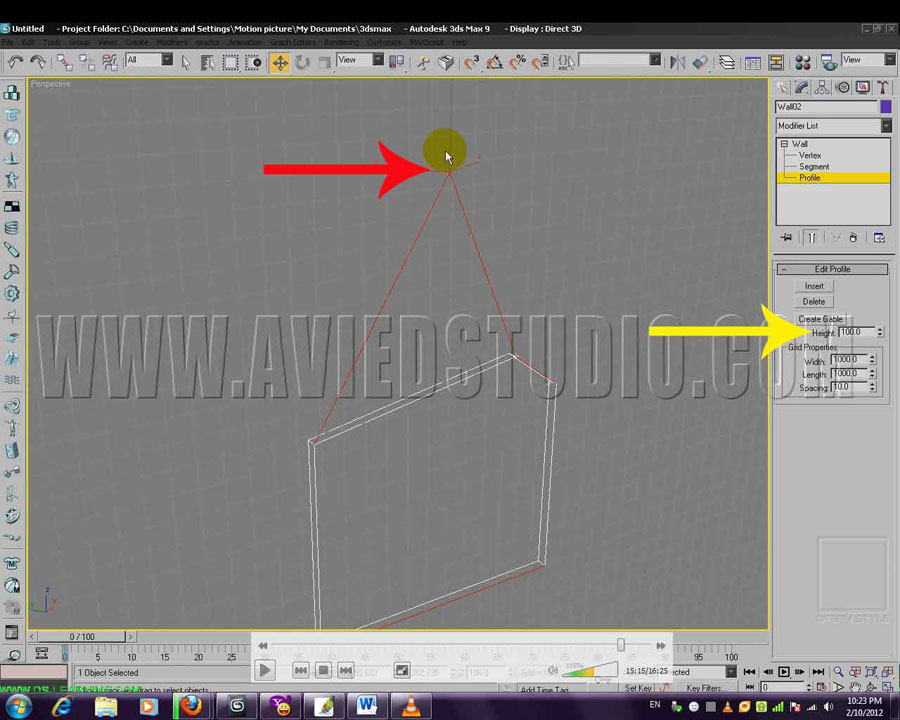Toggle the Percent Snap button

(517, 62)
